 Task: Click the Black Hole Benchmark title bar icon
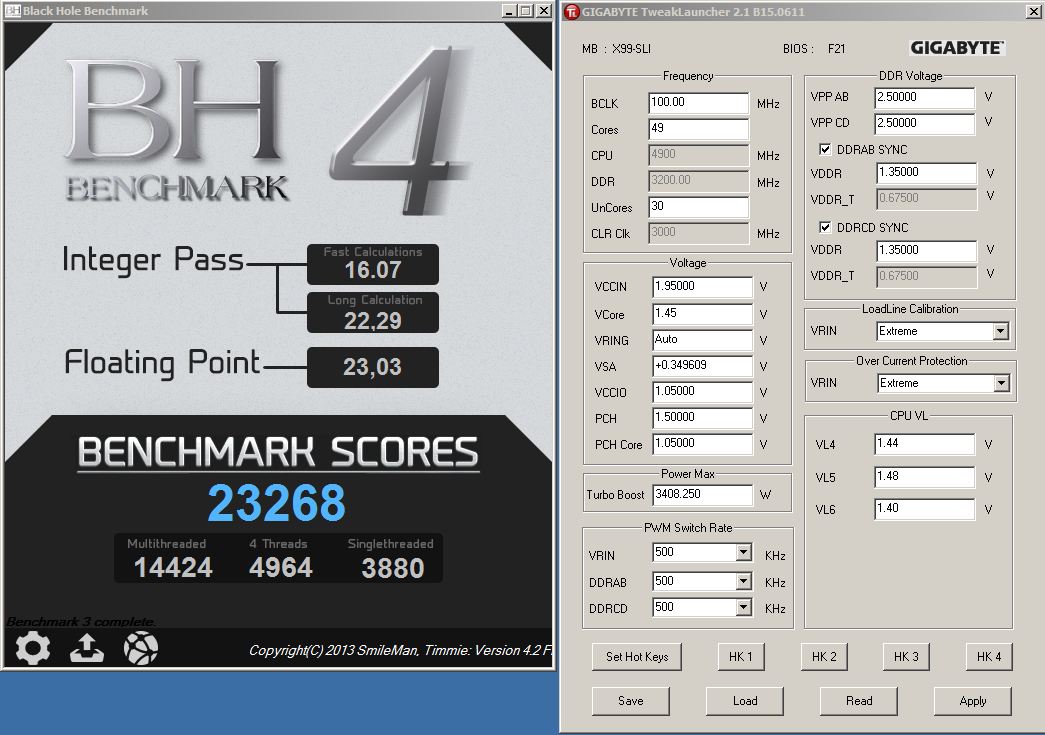tap(12, 11)
